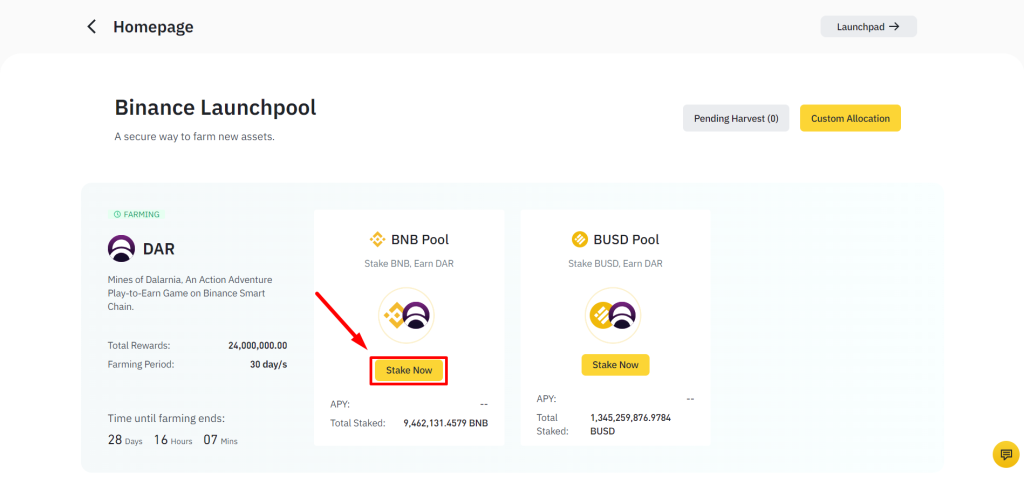1024x477 pixels.
Task: Click the back arrow beside Homepage
Action: 92,27
